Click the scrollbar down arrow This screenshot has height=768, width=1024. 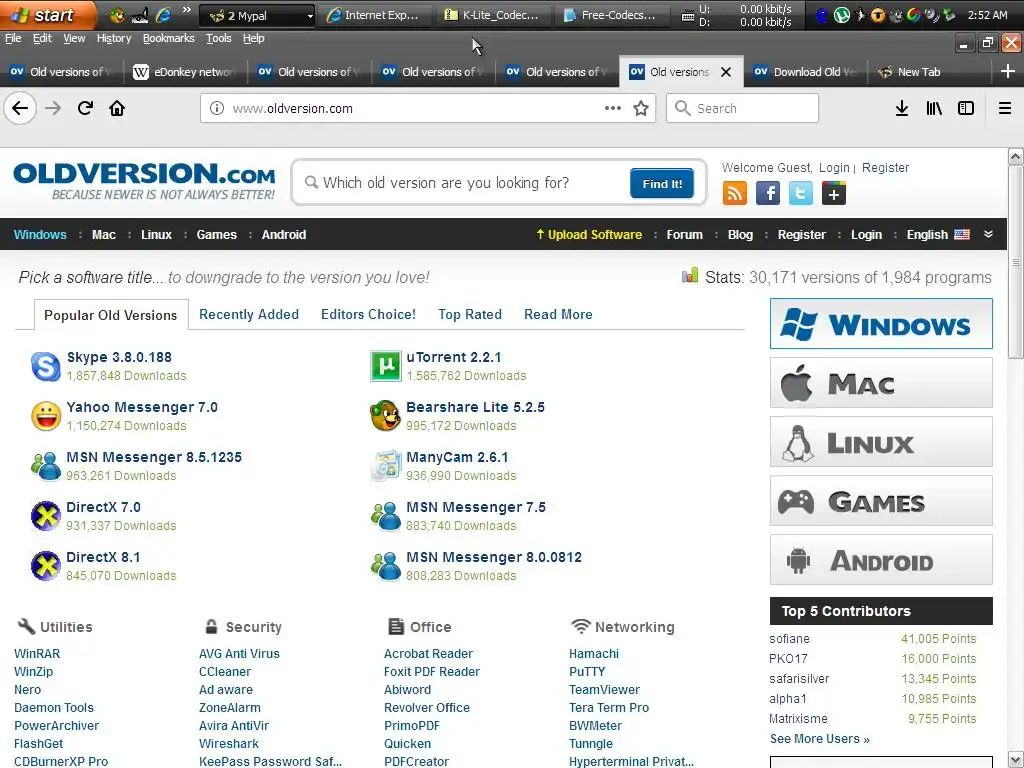pyautogui.click(x=1016, y=760)
